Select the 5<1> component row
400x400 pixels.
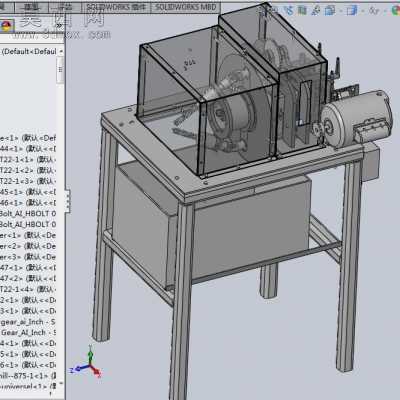tap(28, 354)
